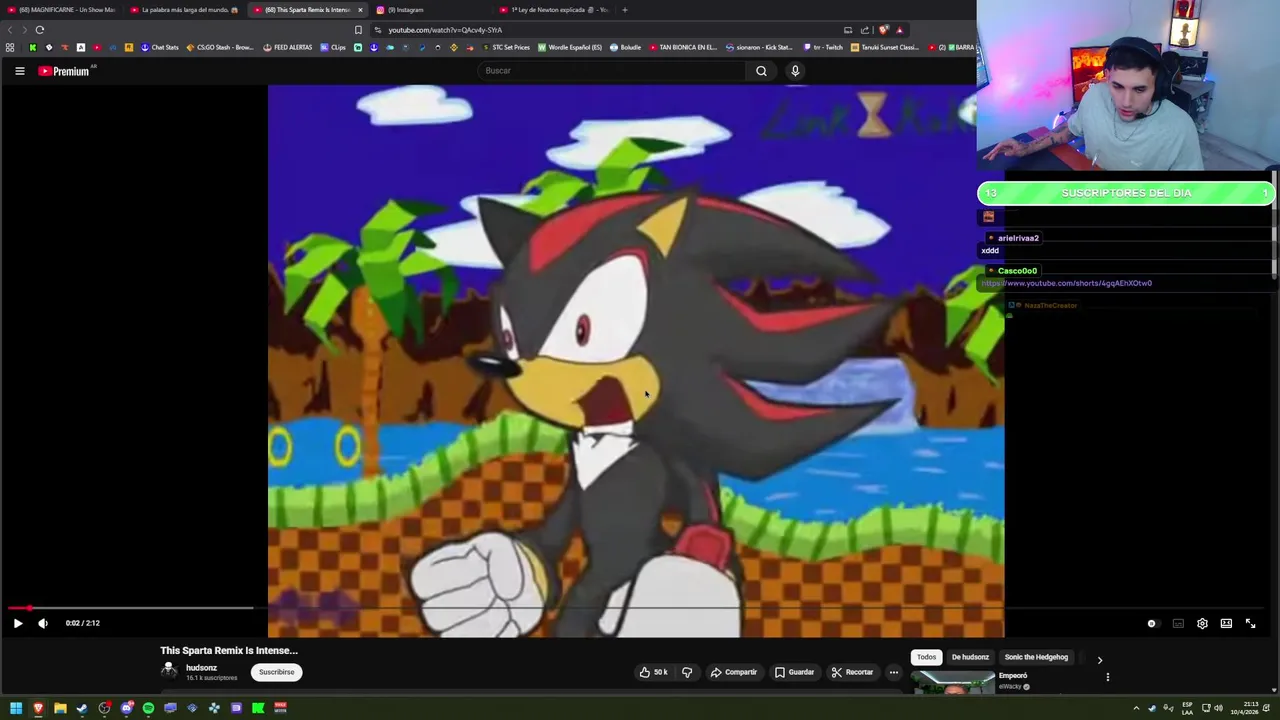The height and width of the screenshot is (720, 1280).
Task: Start voice search with microphone icon
Action: point(795,71)
